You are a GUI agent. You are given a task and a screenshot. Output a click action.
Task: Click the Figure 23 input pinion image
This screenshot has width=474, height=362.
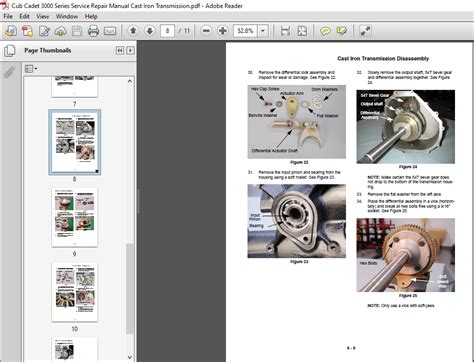[x=296, y=221]
